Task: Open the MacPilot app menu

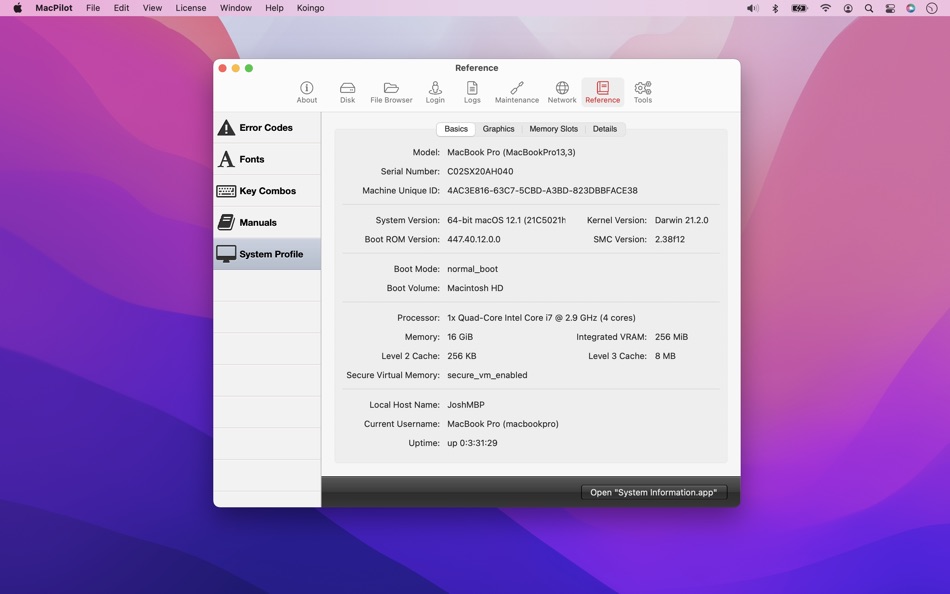Action: (54, 8)
